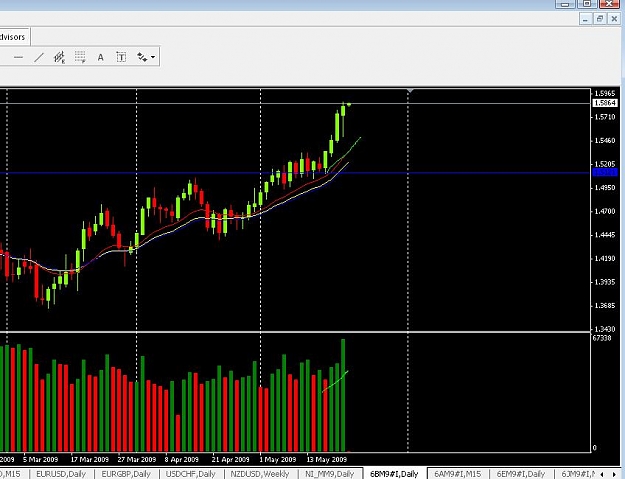
Task: Select the diagonal trendline drawing tool
Action: (x=39, y=57)
